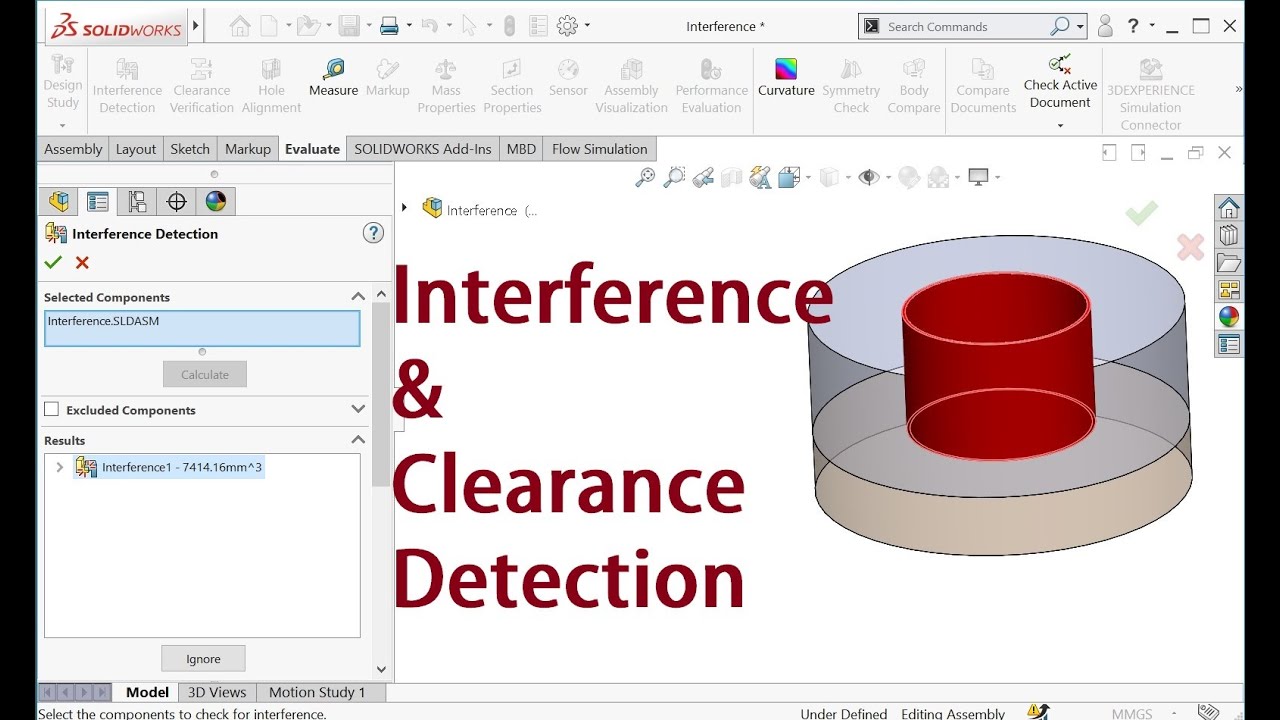Viewport: 1280px width, 720px height.
Task: Open the Design Study dropdown arrow
Action: click(62, 126)
